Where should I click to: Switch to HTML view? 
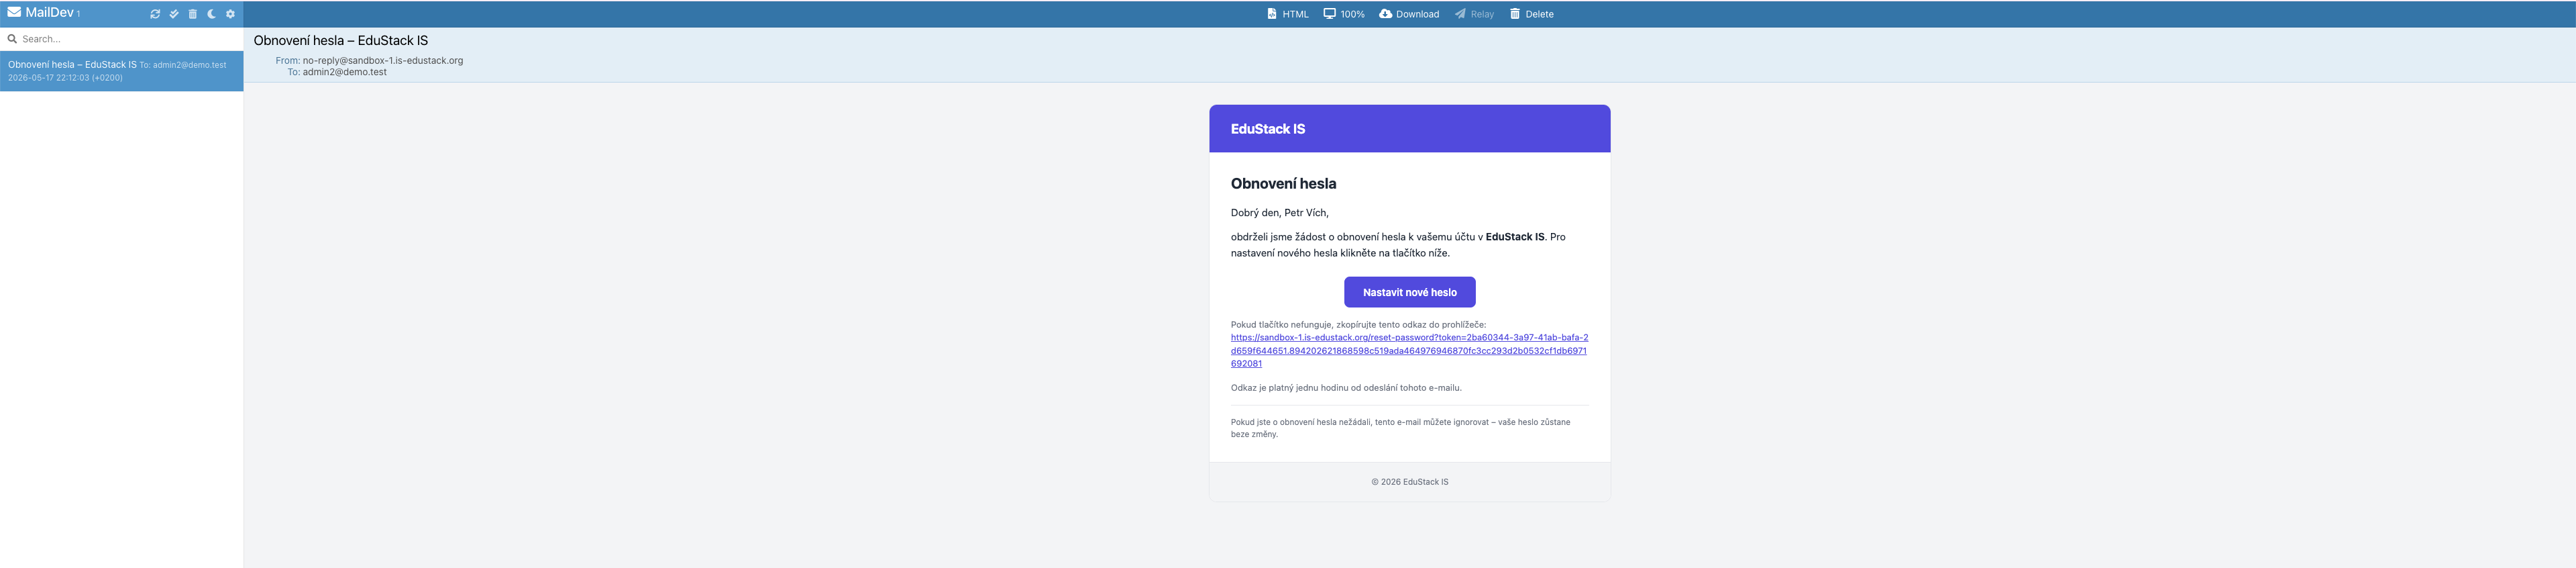pos(1288,14)
